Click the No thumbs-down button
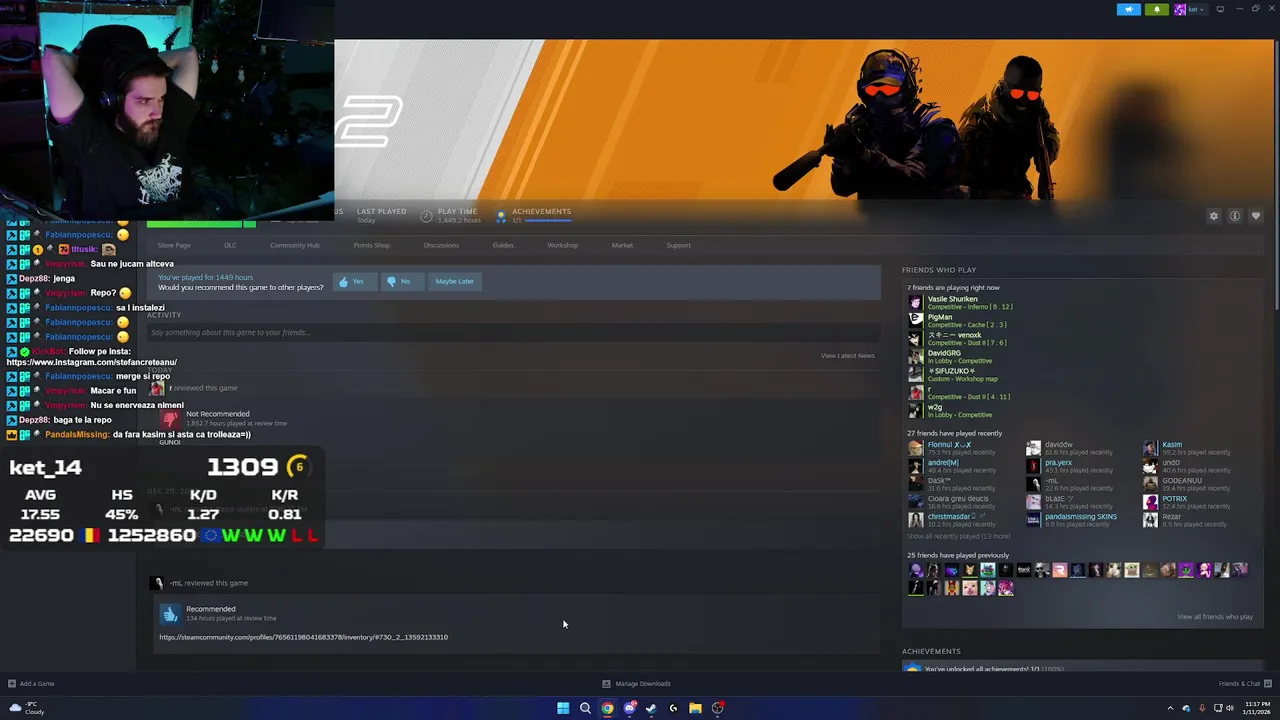The height and width of the screenshot is (720, 1280). tap(402, 281)
